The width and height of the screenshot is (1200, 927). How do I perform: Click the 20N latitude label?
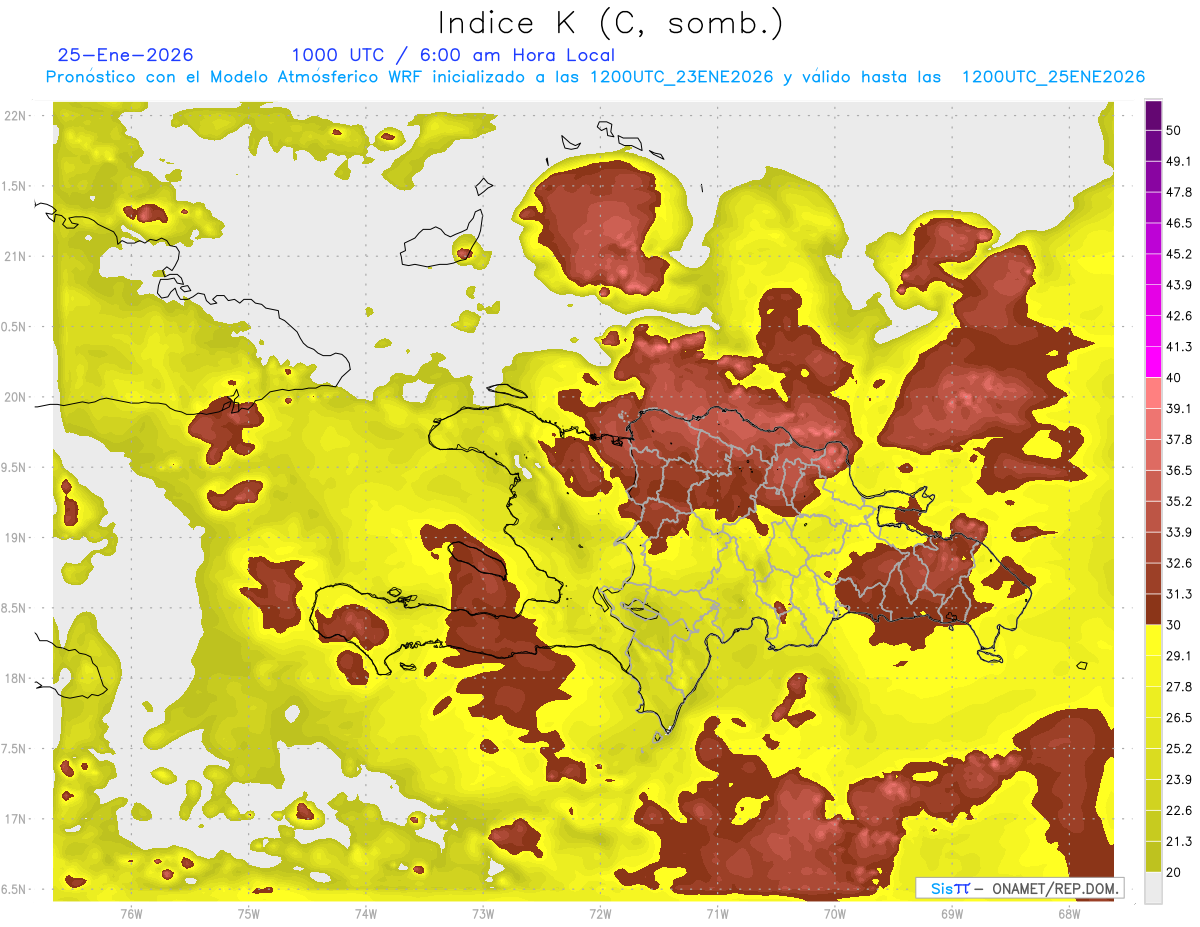tap(17, 397)
